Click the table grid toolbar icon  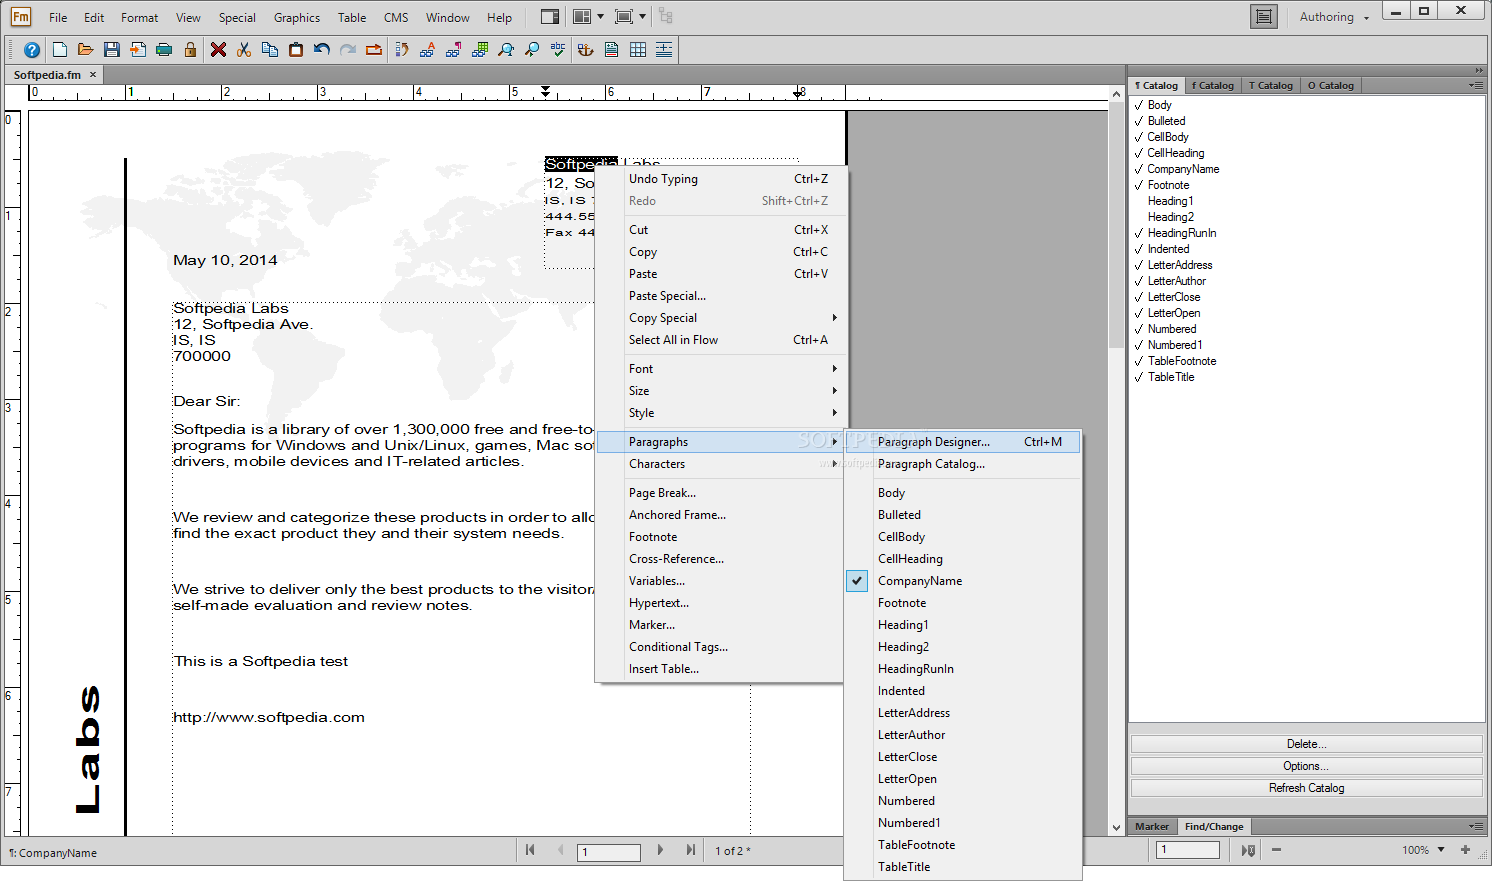638,50
